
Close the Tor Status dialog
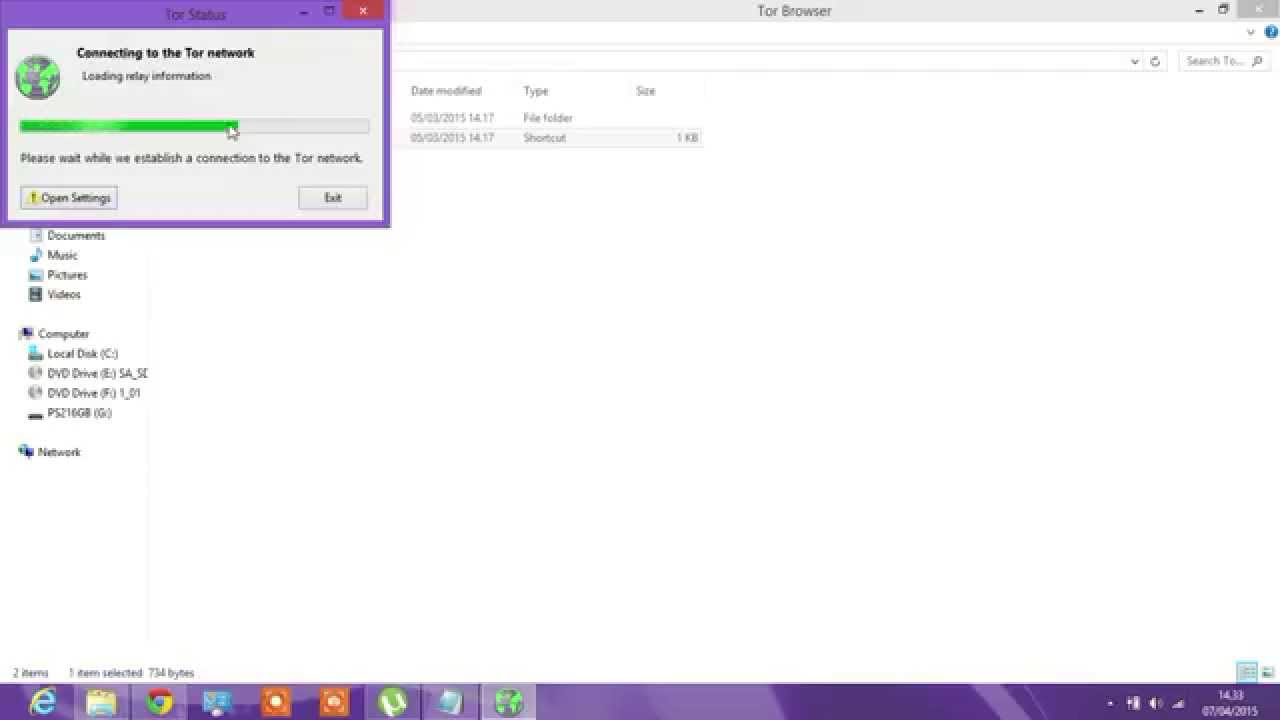[362, 11]
